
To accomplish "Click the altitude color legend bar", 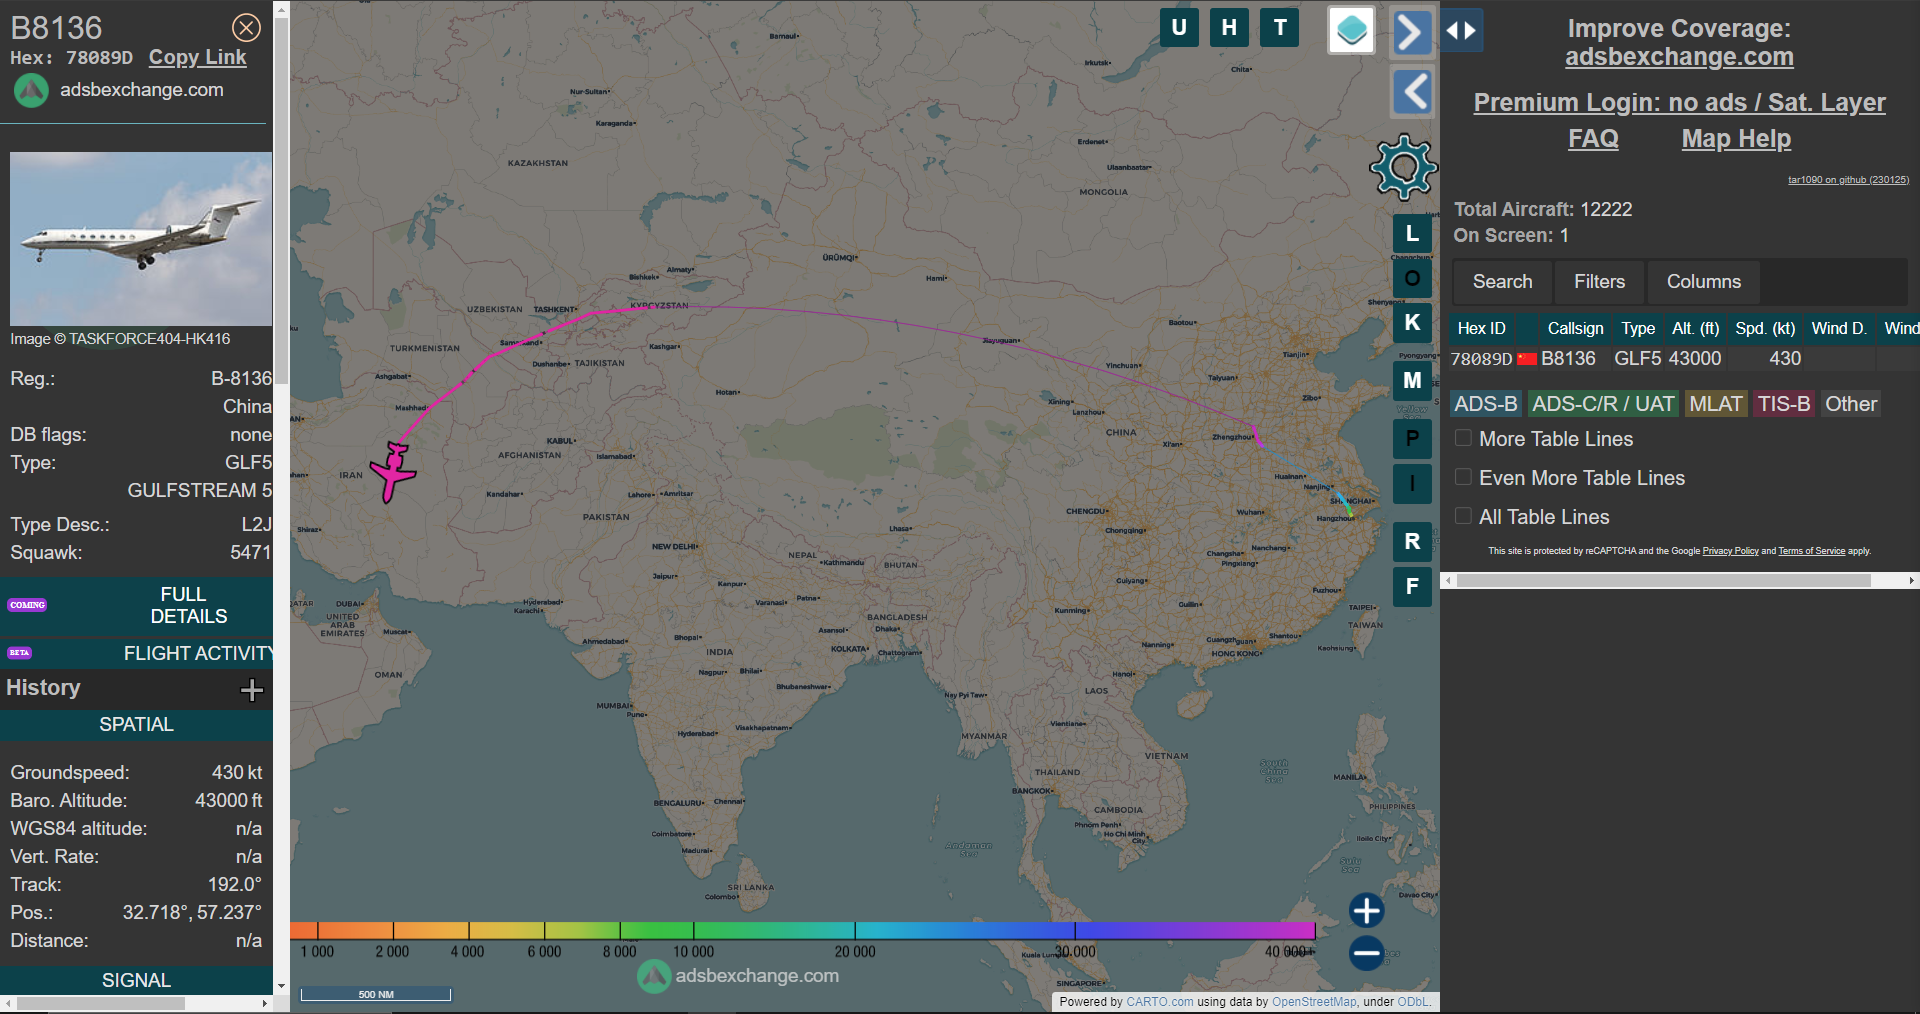I will tap(802, 931).
